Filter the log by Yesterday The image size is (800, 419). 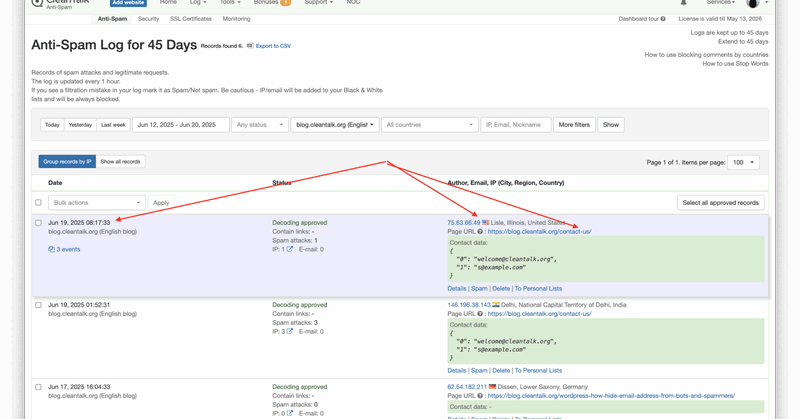pyautogui.click(x=80, y=125)
